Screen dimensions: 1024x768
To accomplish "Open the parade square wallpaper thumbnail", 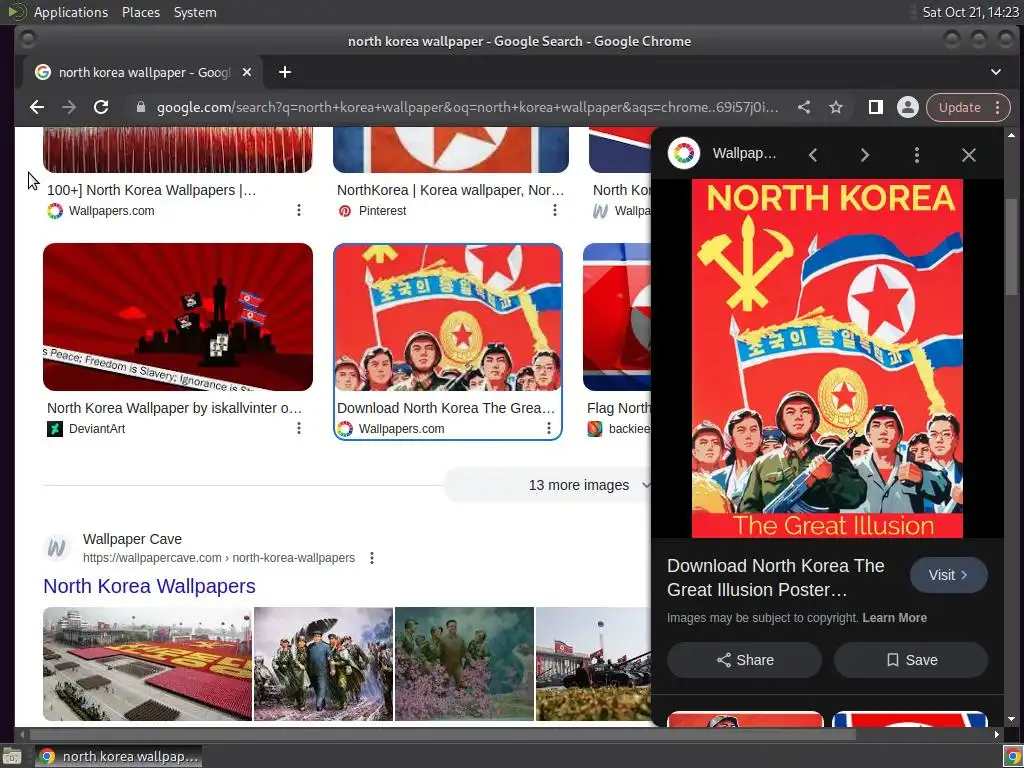I will [x=147, y=664].
